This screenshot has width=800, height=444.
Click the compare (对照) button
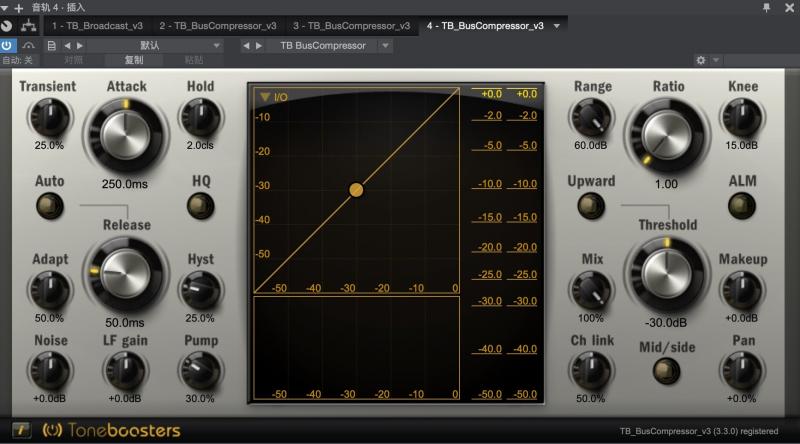[x=73, y=60]
